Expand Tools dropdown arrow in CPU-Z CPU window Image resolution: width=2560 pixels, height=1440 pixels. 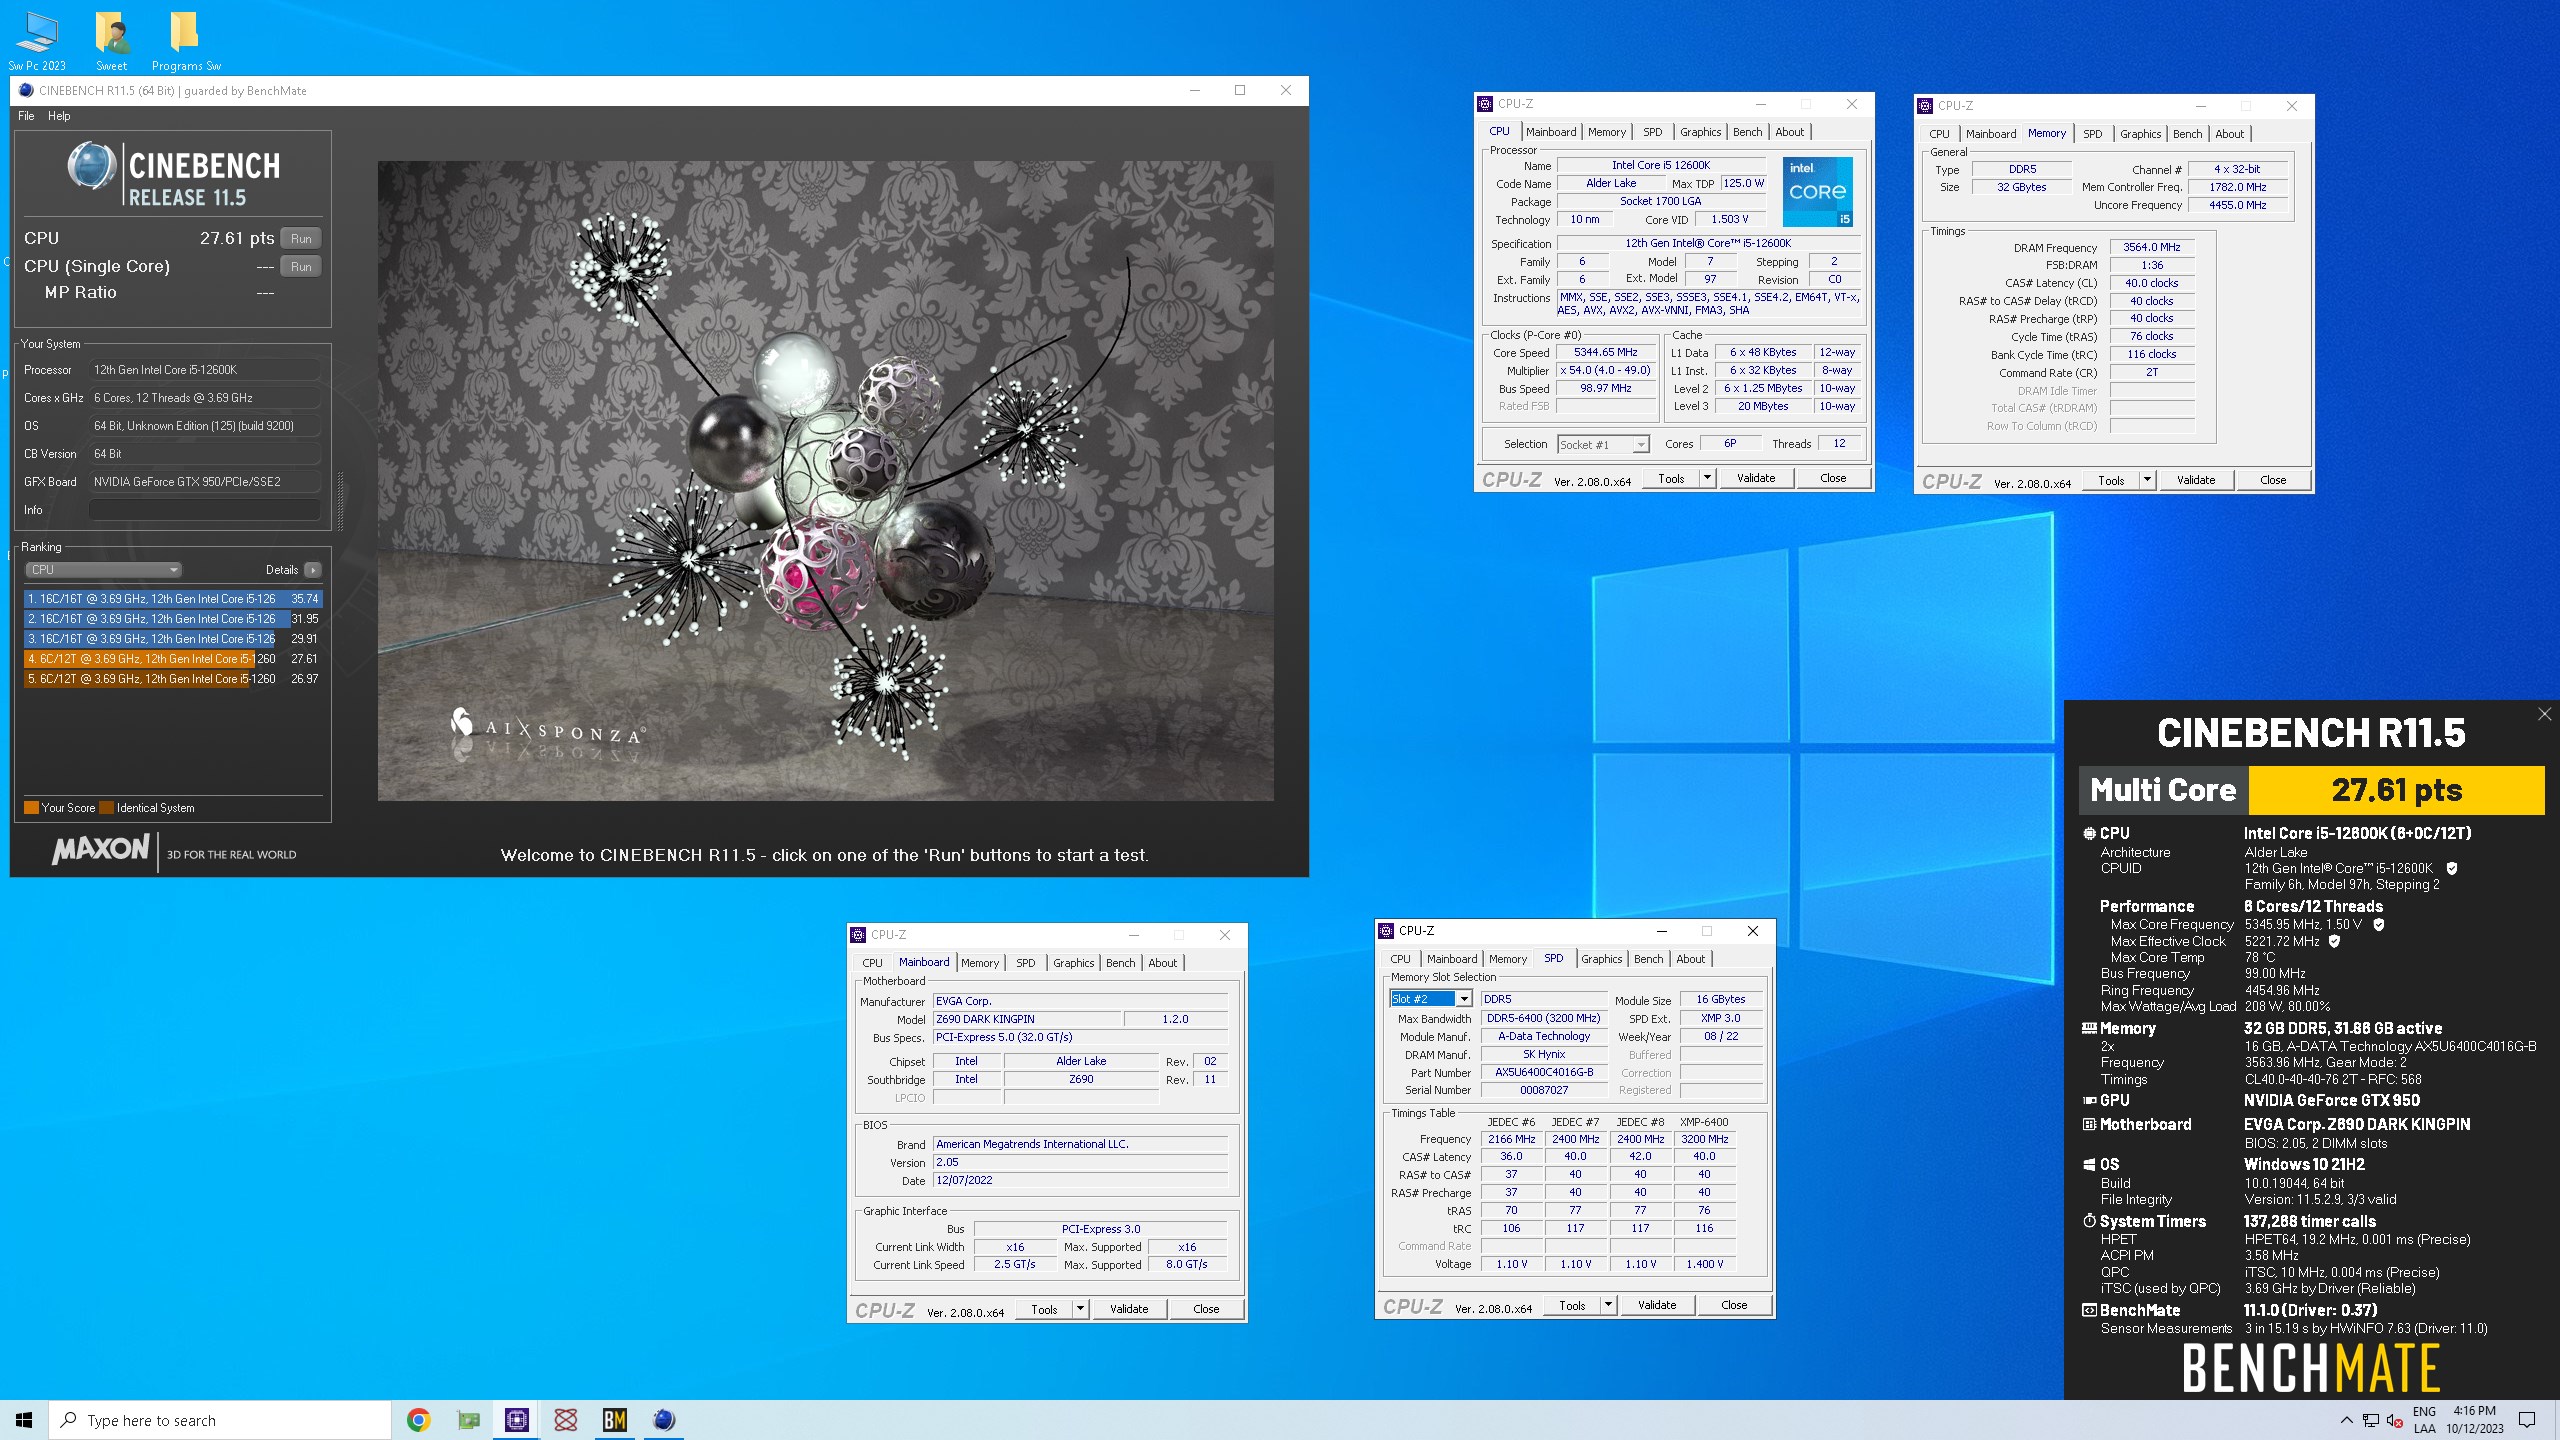pos(1707,478)
